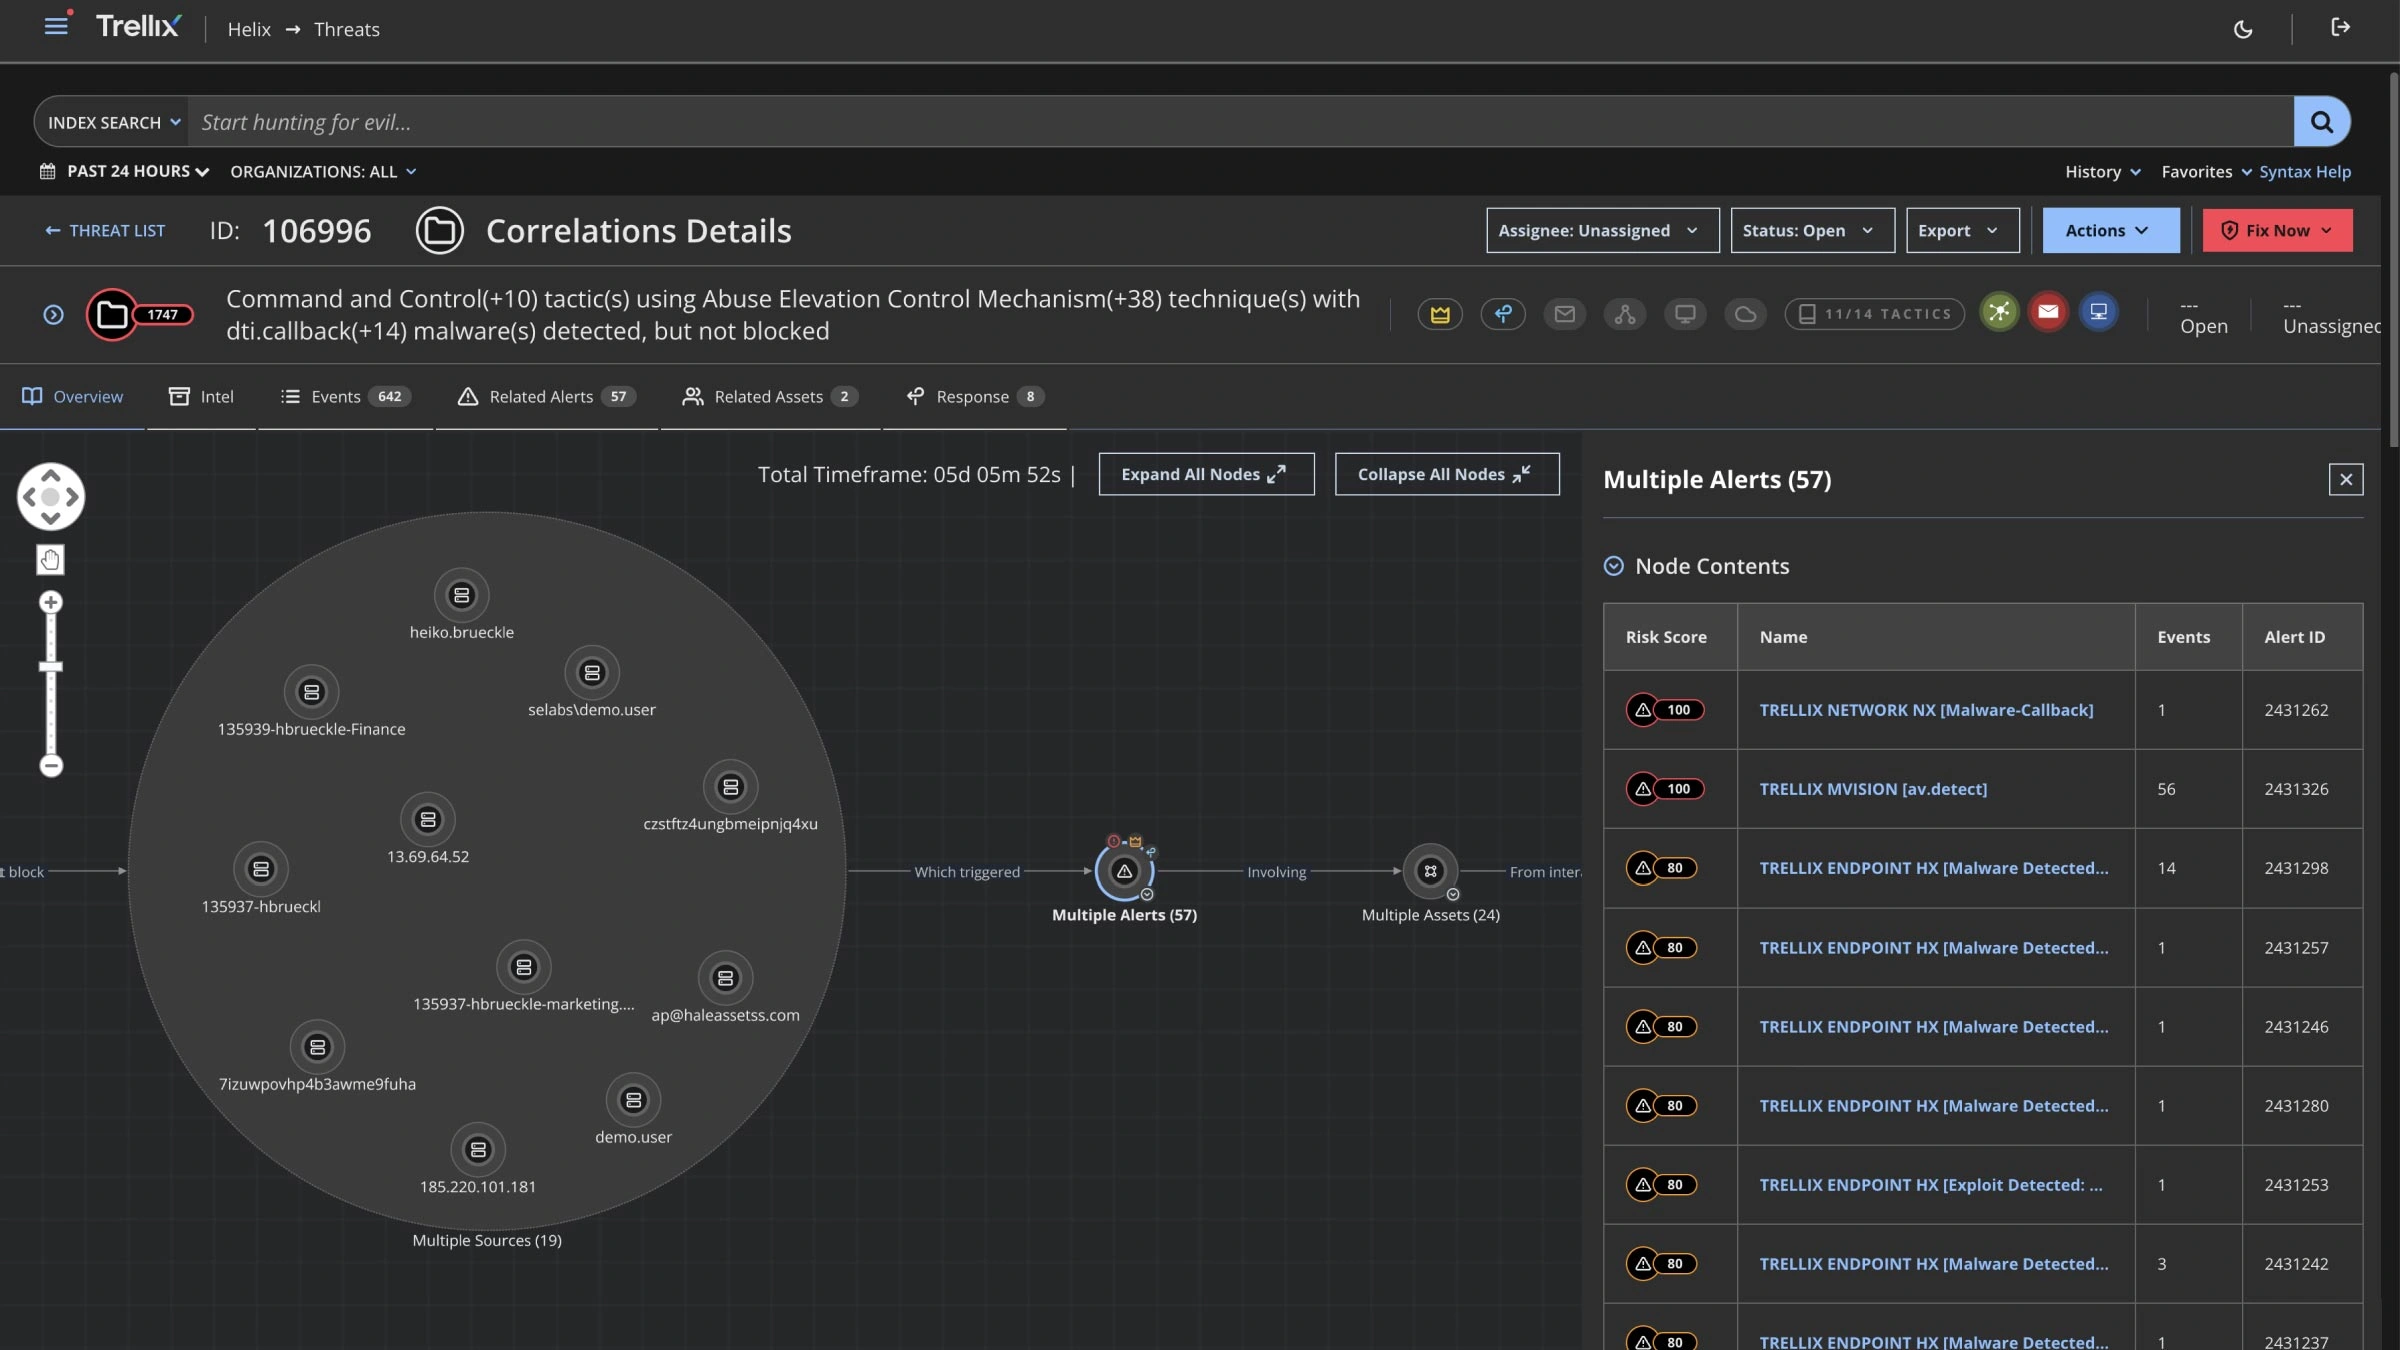Open TRELLIX MVISION av.detect alert

pyautogui.click(x=1873, y=789)
